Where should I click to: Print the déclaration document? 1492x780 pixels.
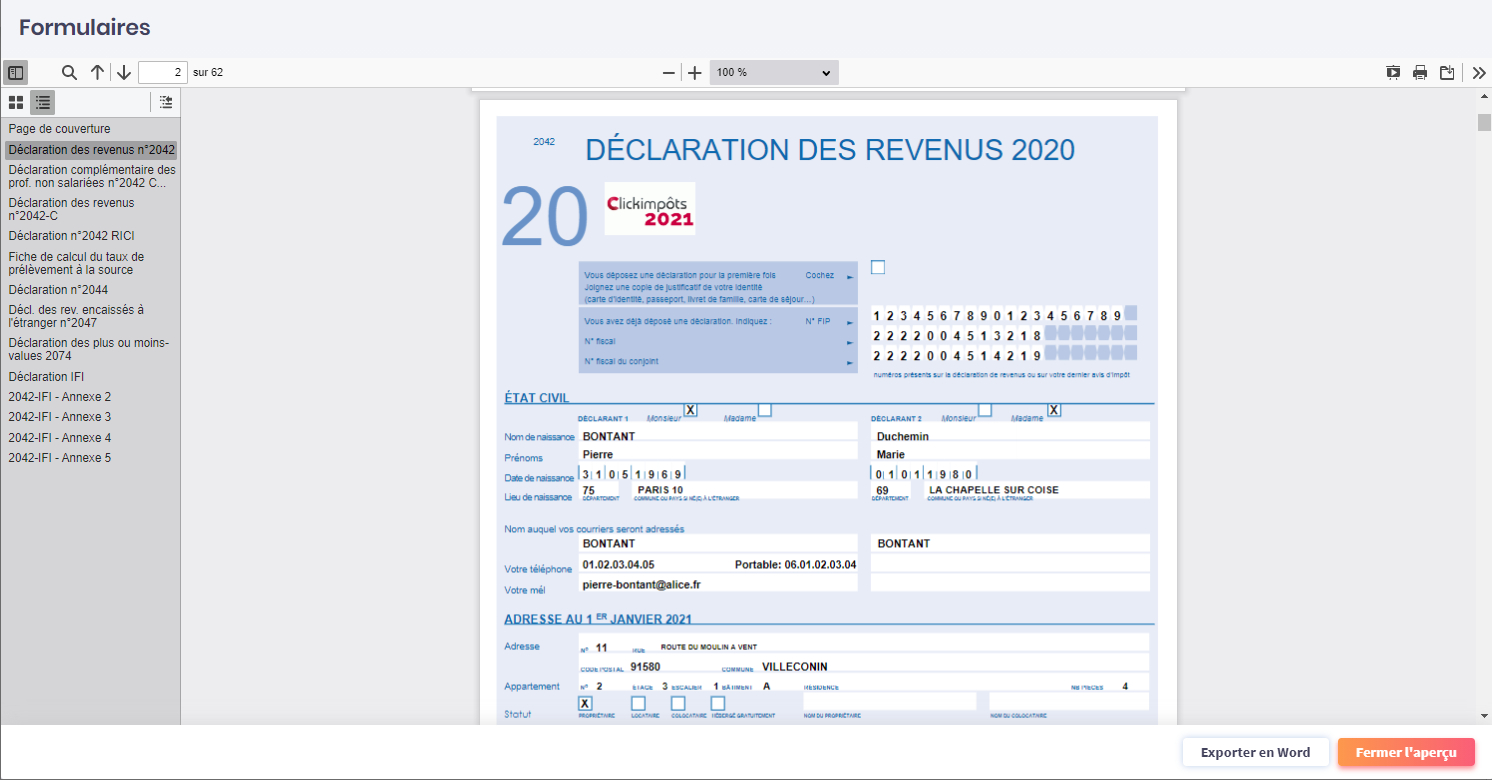pos(1420,72)
